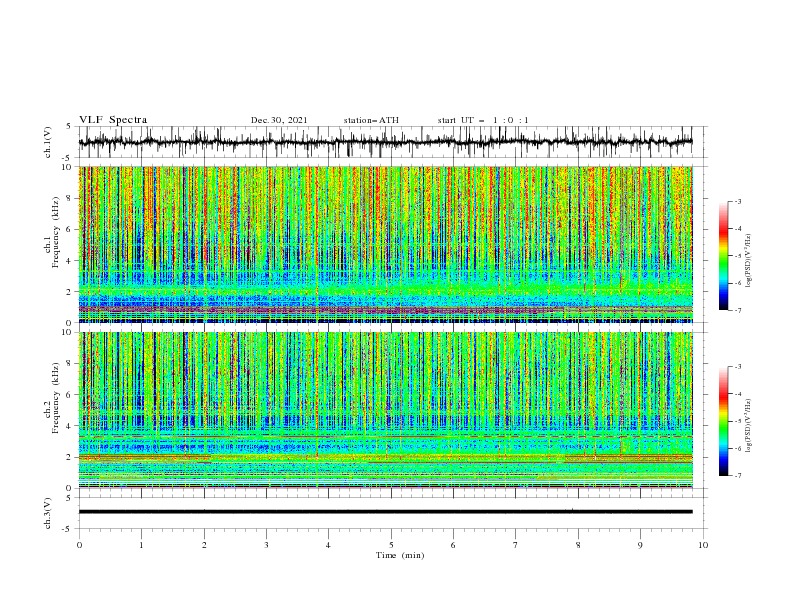Click the ch.1 spectrogram color scale bar
The height and width of the screenshot is (612, 792).
(x=723, y=256)
